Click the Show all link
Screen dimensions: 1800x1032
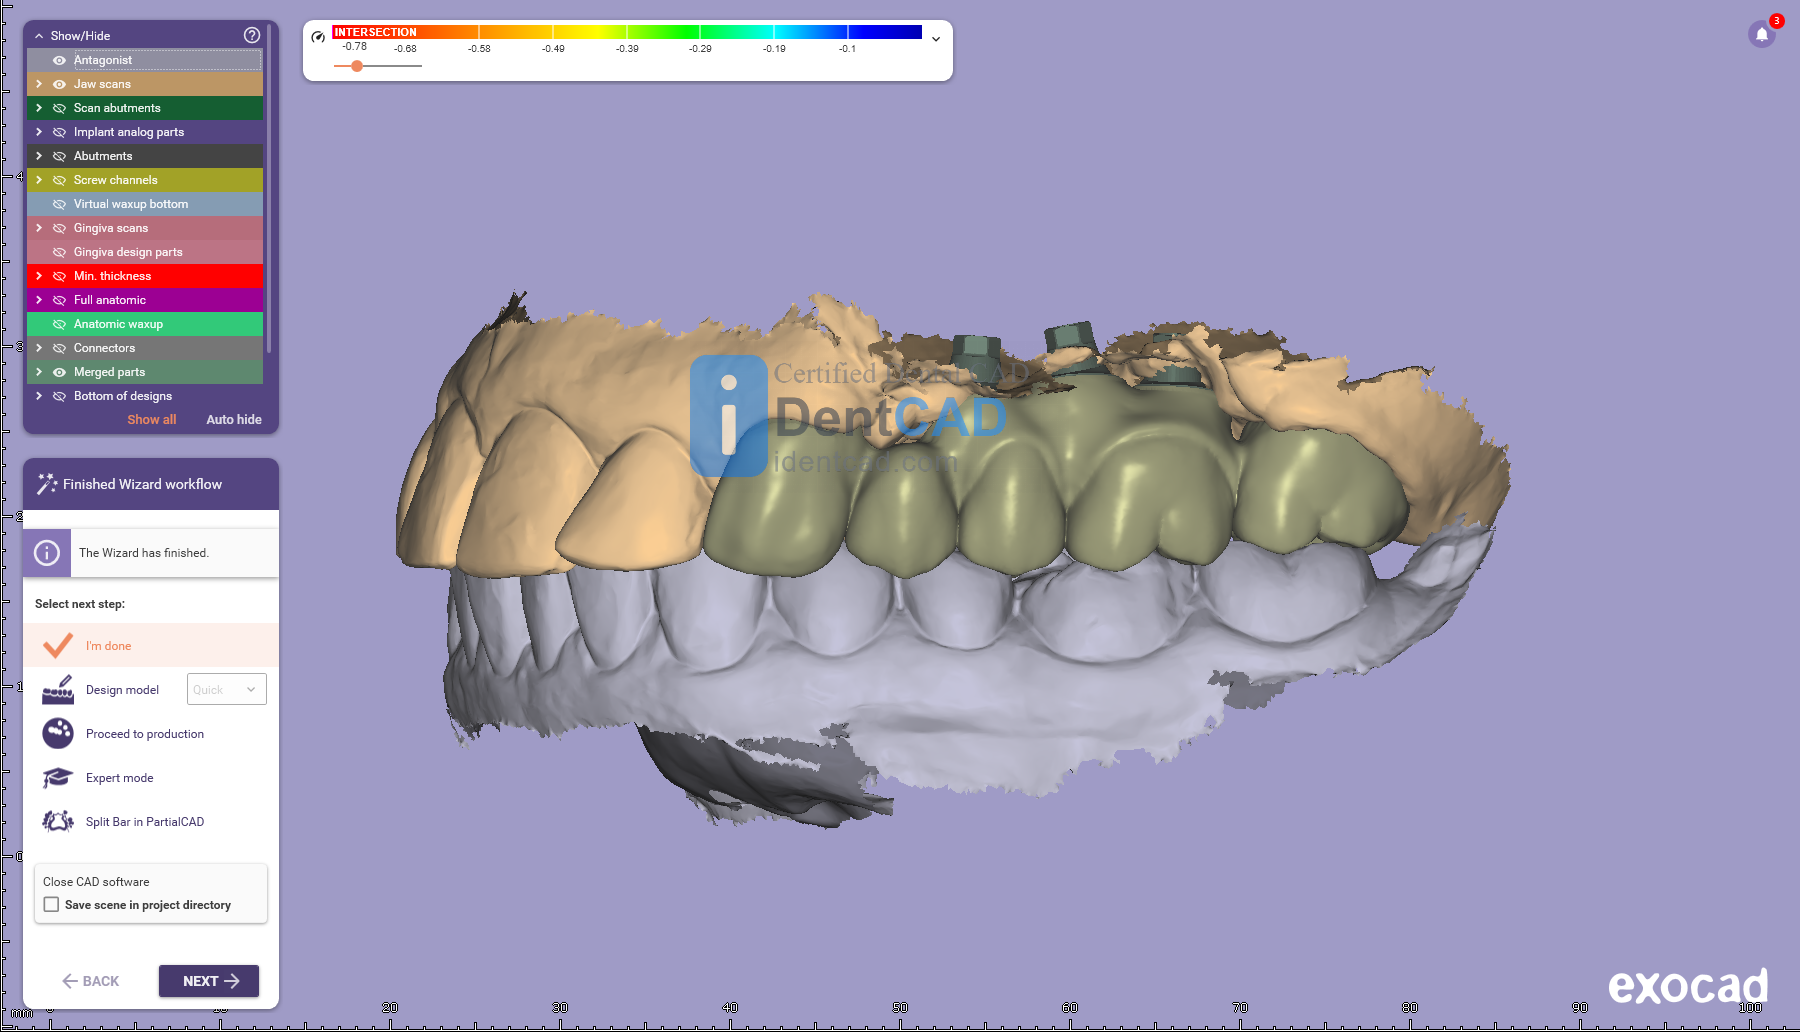(x=151, y=420)
